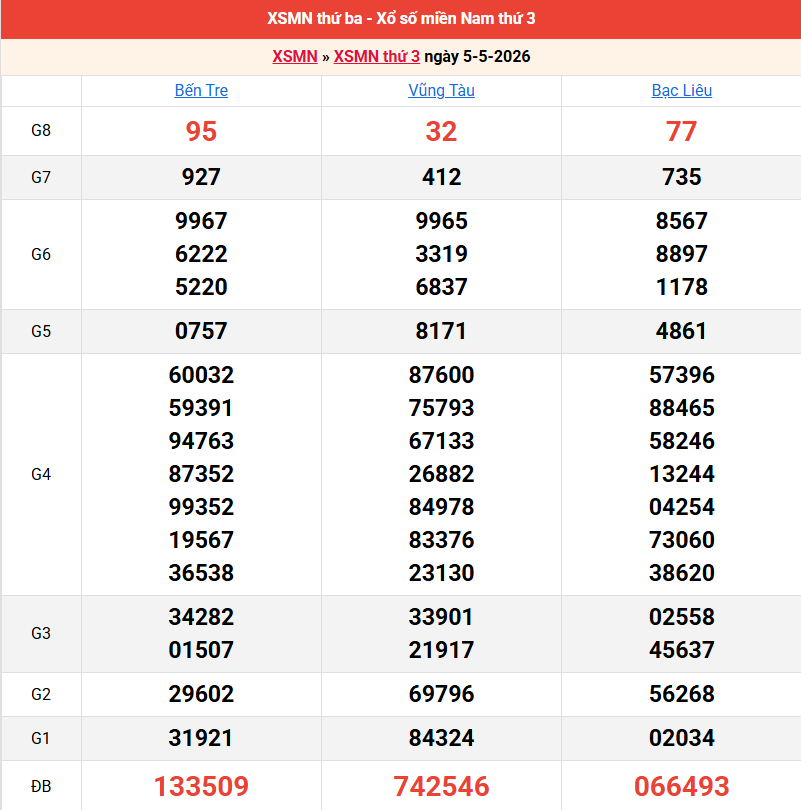
Task: Click Vũng Tàu special prize 742546
Action: click(441, 786)
